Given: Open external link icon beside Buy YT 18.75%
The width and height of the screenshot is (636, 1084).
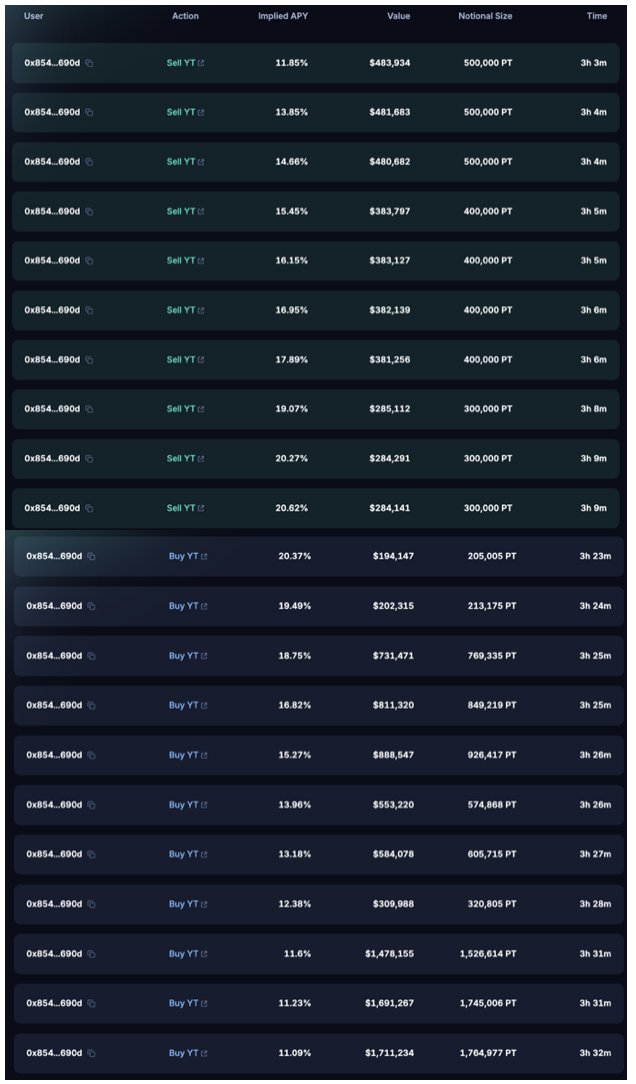Looking at the screenshot, I should (x=204, y=656).
